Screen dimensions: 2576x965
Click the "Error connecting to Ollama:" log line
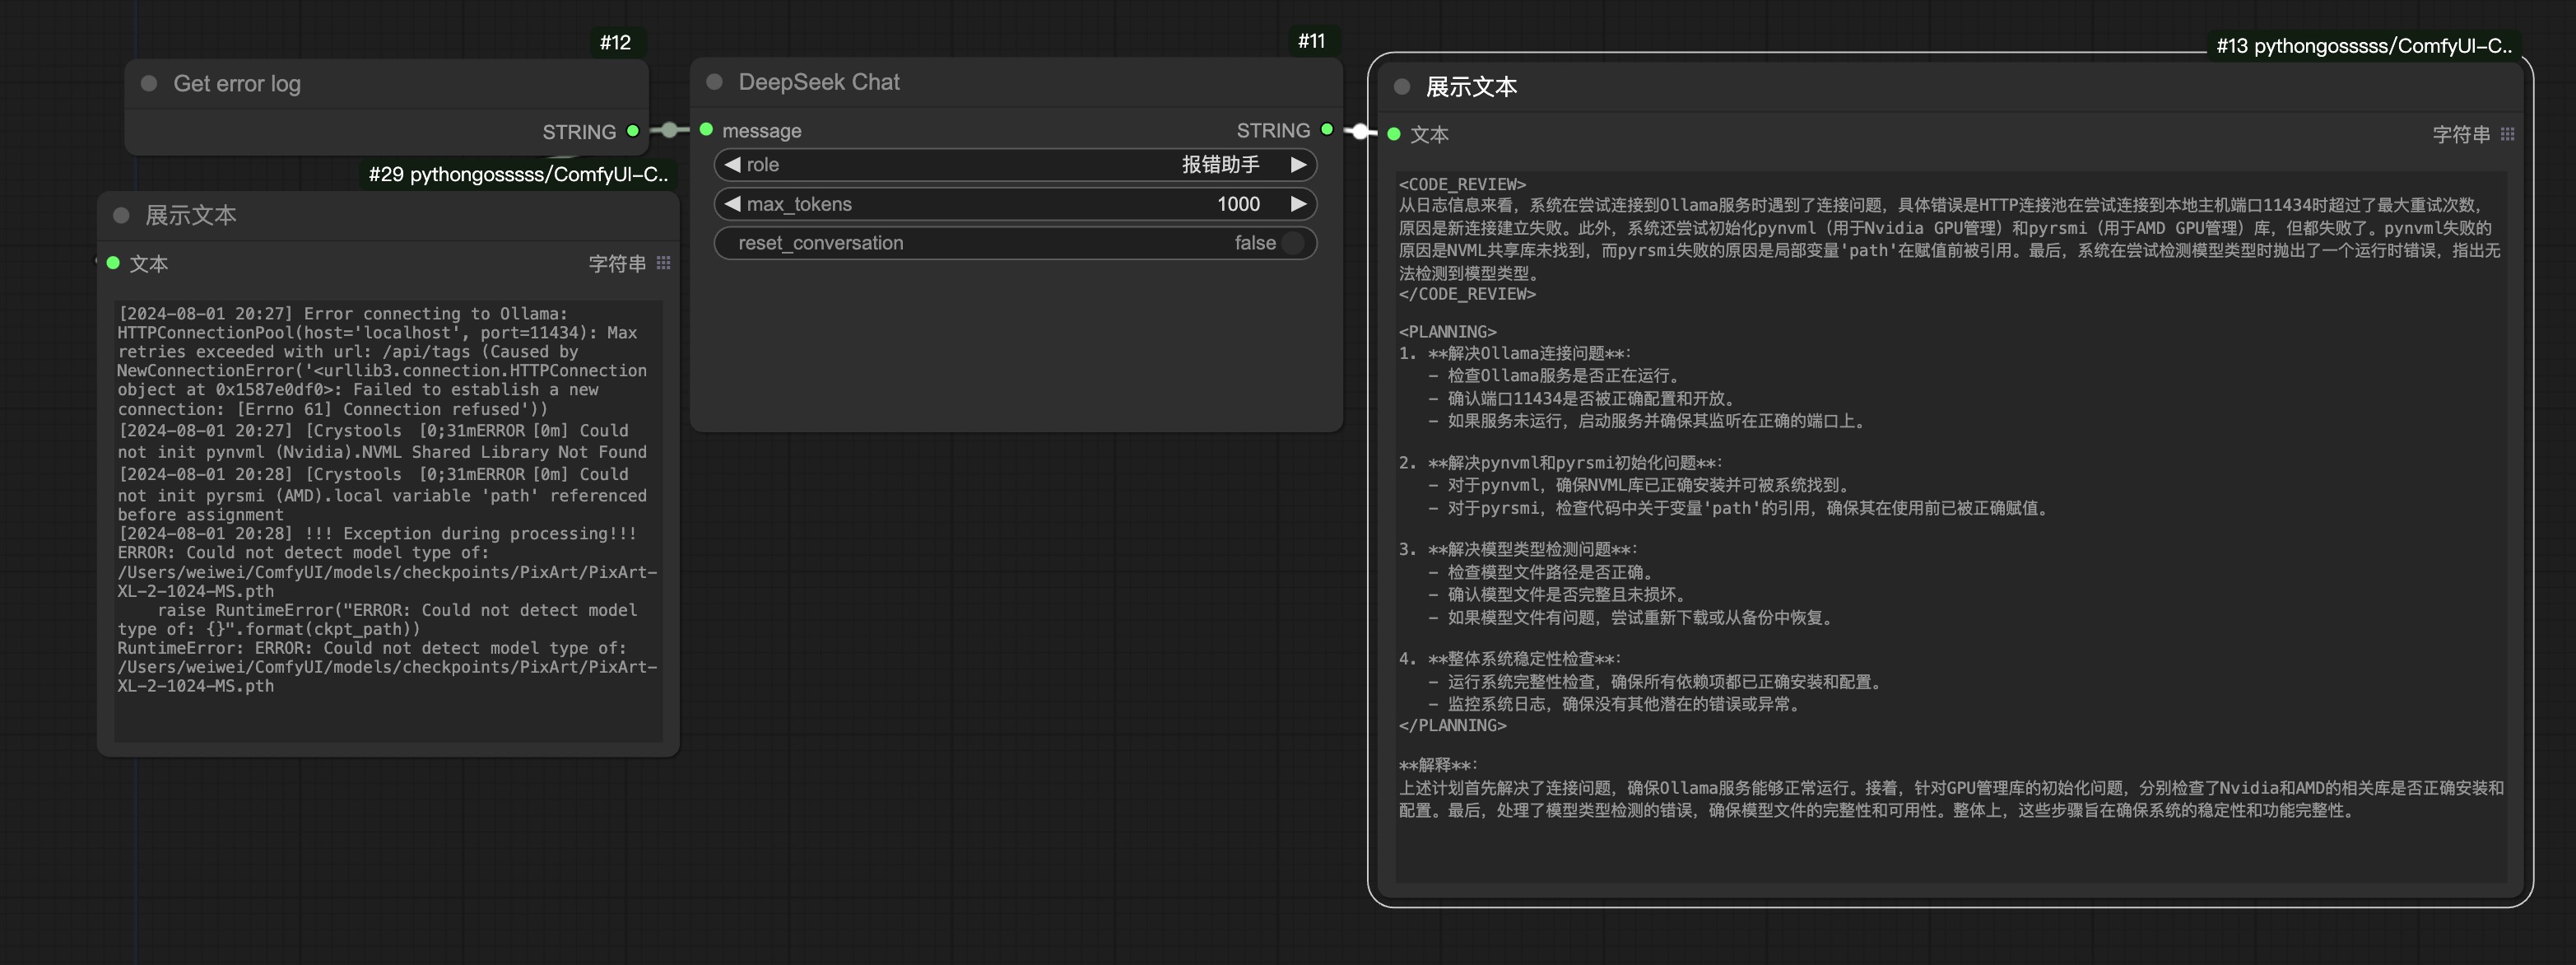pos(342,314)
